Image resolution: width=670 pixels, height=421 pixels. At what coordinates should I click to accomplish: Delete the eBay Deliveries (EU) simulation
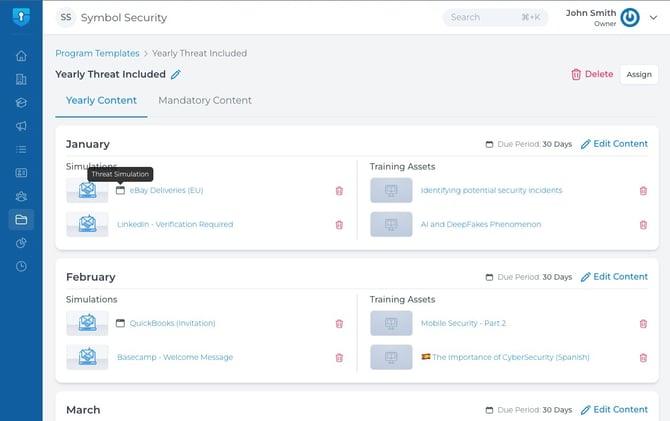pos(339,190)
